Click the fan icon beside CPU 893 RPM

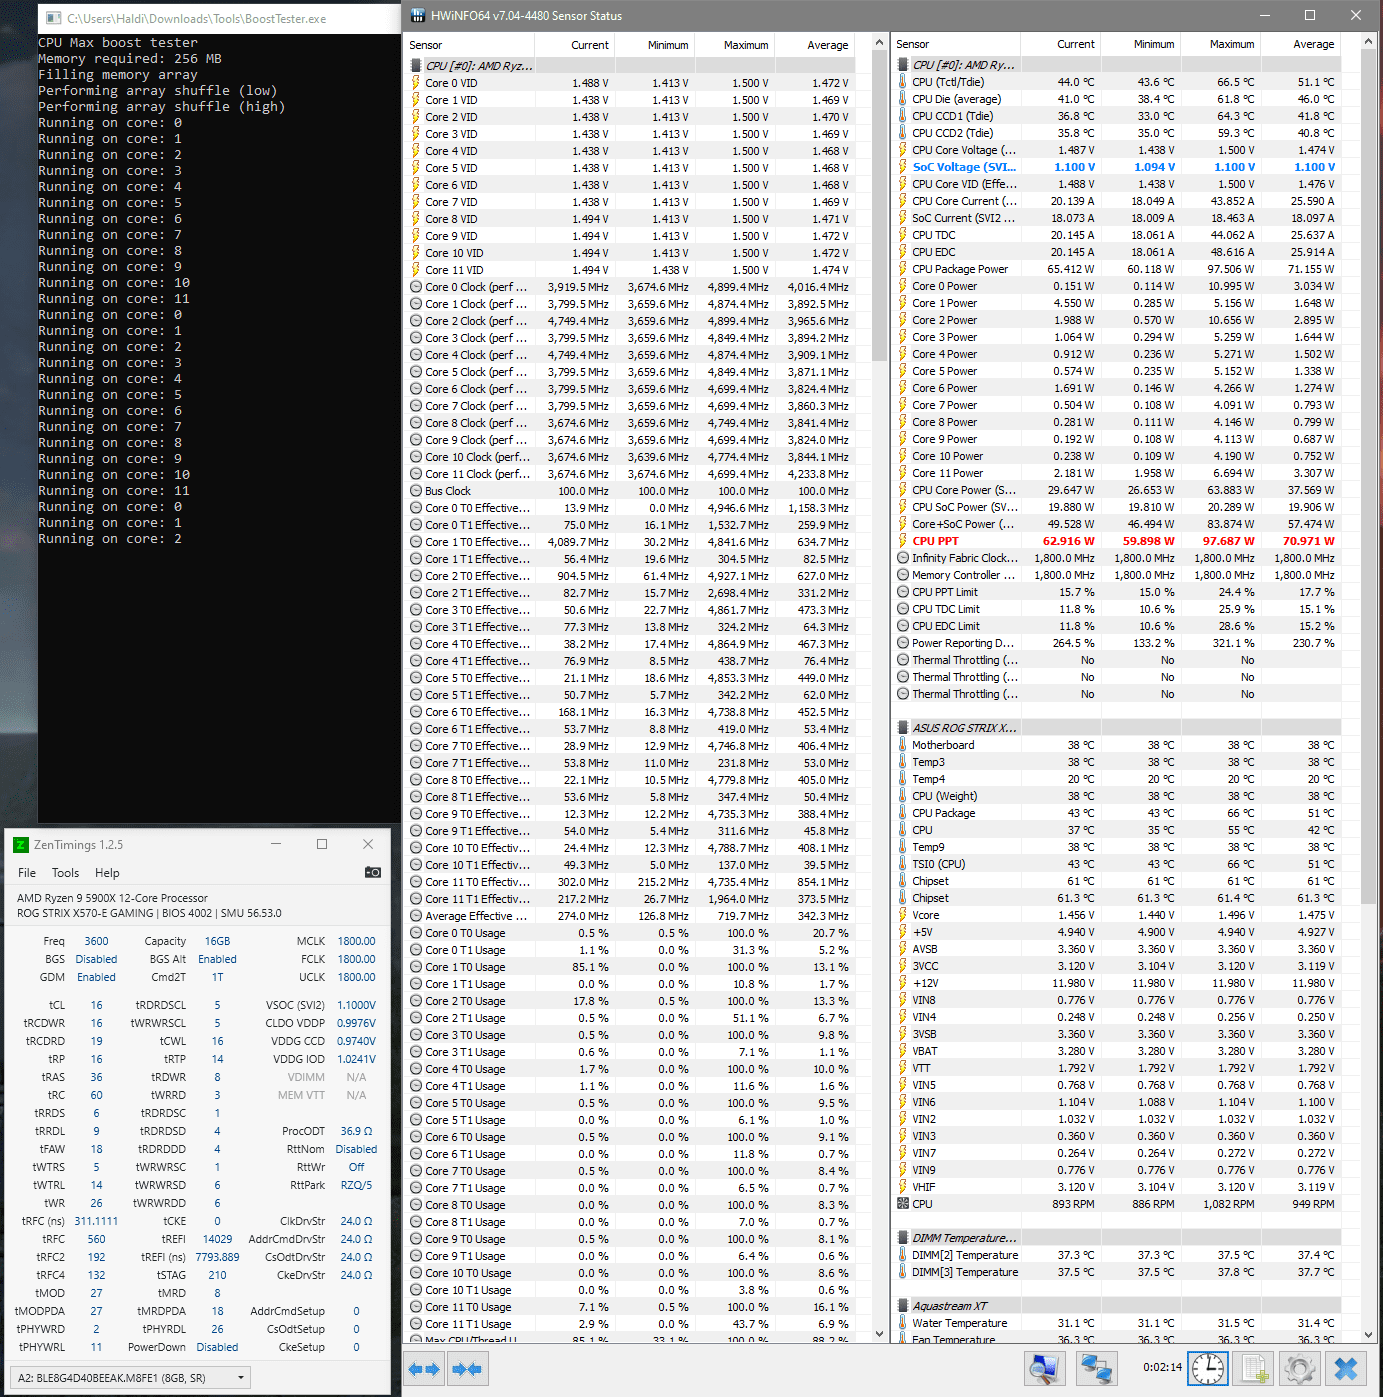903,1204
